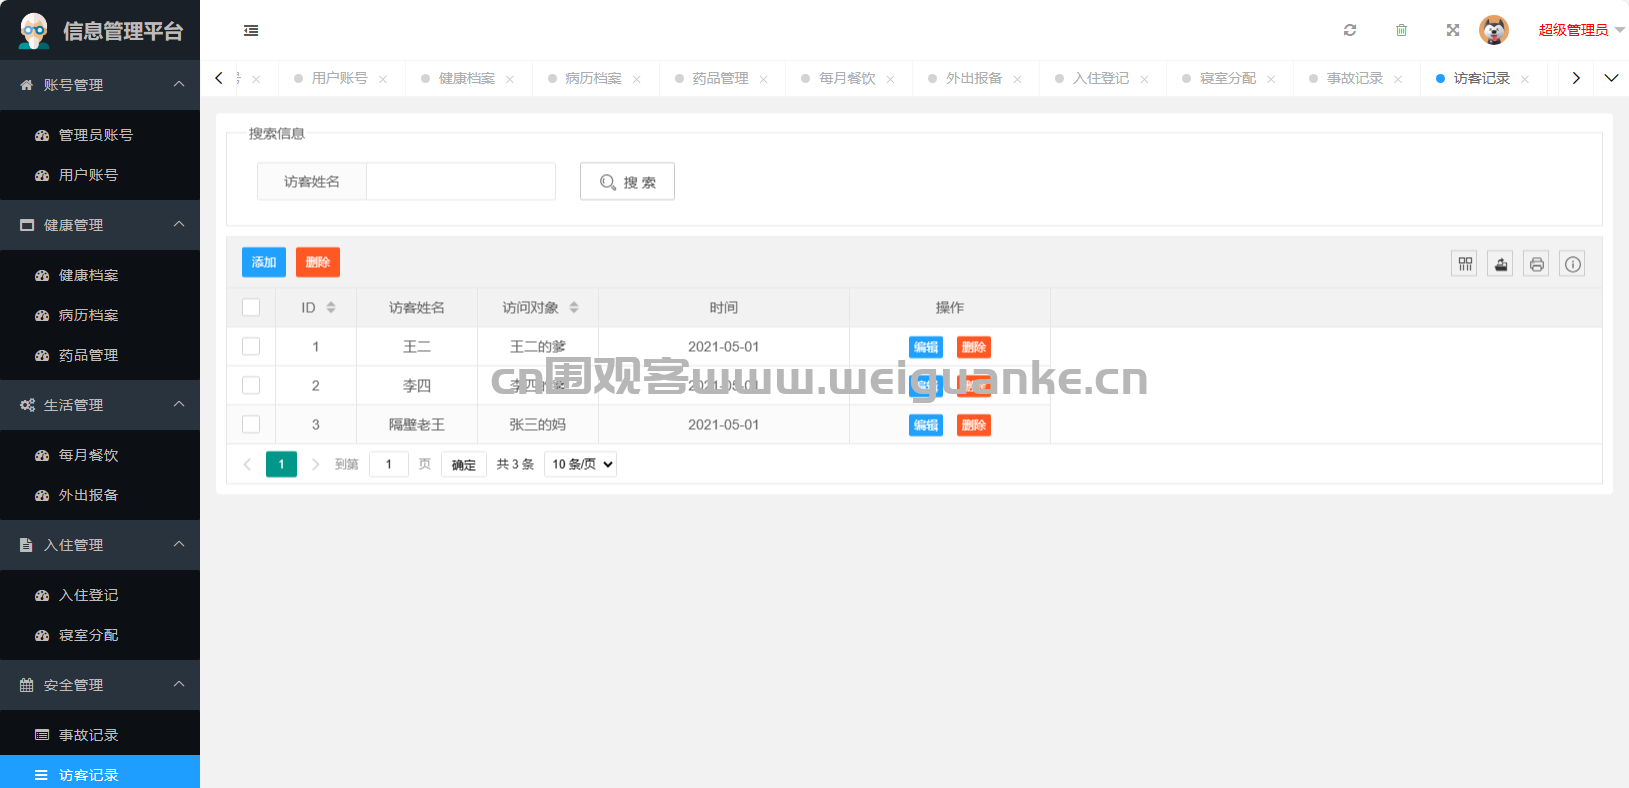This screenshot has height=788, width=1629.
Task: Click the trash clear-cache icon in header
Action: click(1401, 30)
